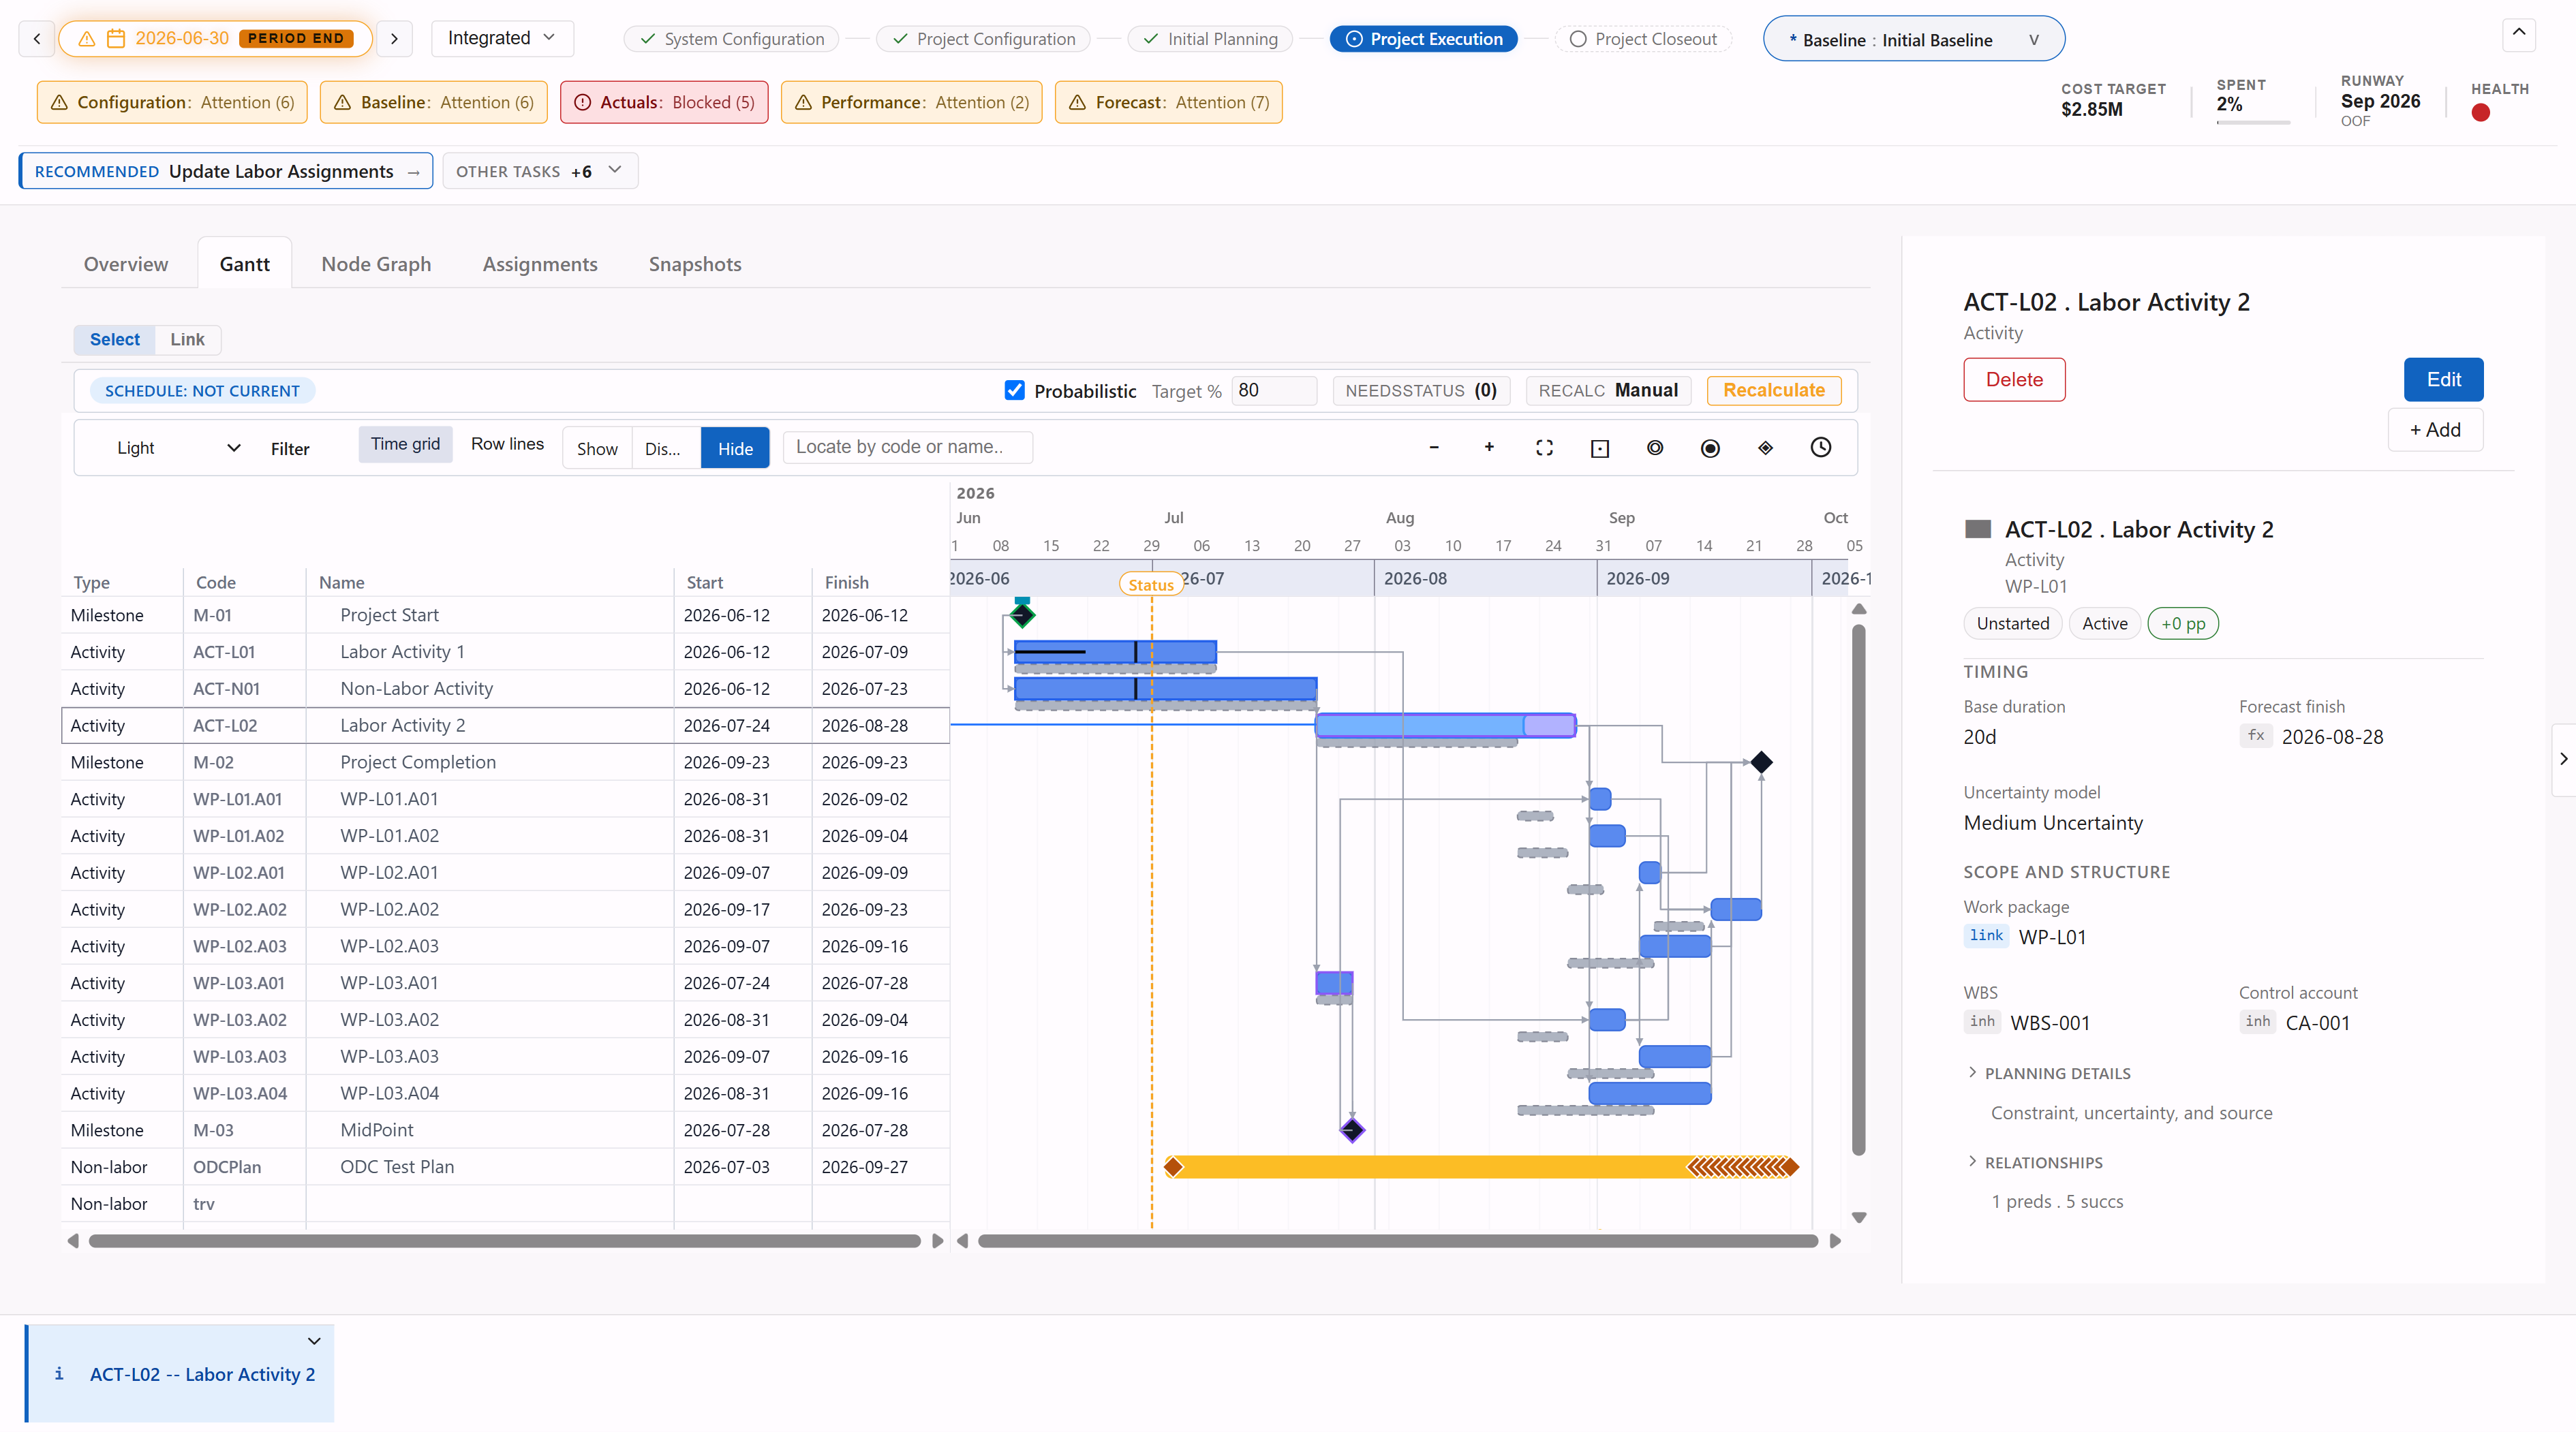The height and width of the screenshot is (1432, 2576).
Task: Open the Overview tab
Action: click(x=126, y=264)
